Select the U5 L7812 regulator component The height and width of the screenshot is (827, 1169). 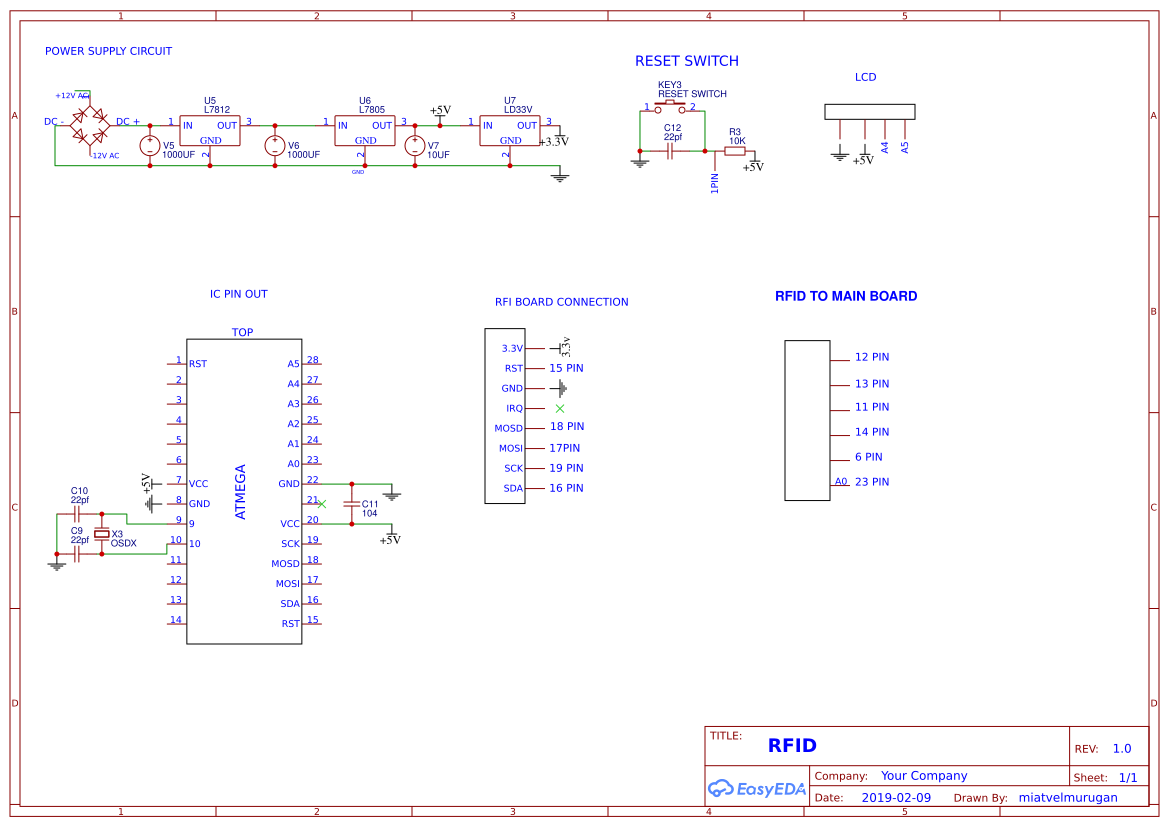[209, 131]
